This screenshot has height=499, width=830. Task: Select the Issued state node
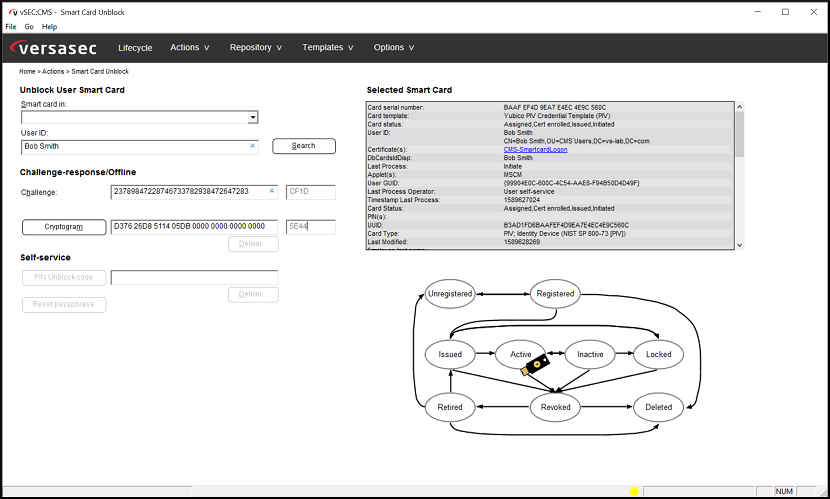pyautogui.click(x=450, y=354)
